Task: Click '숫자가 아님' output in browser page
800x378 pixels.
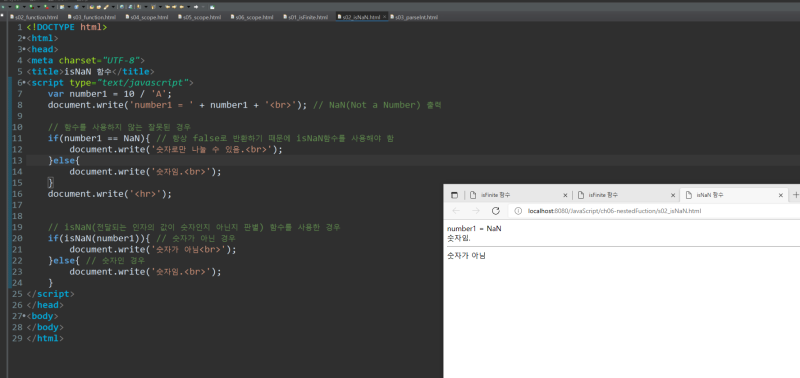Action: [466, 256]
